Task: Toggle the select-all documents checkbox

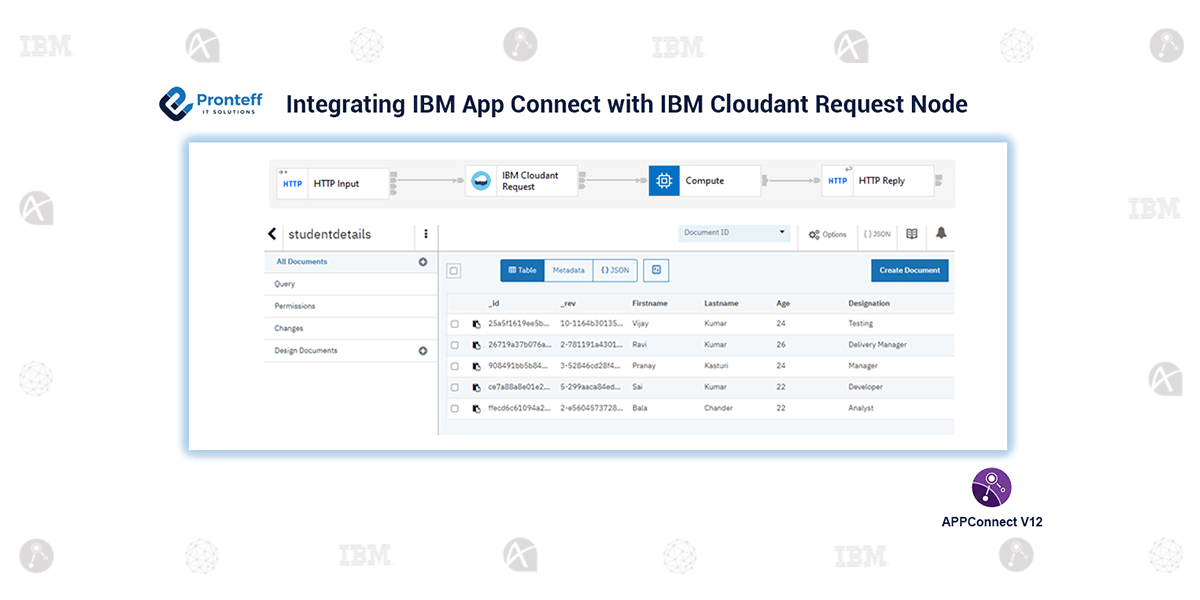Action: [454, 270]
